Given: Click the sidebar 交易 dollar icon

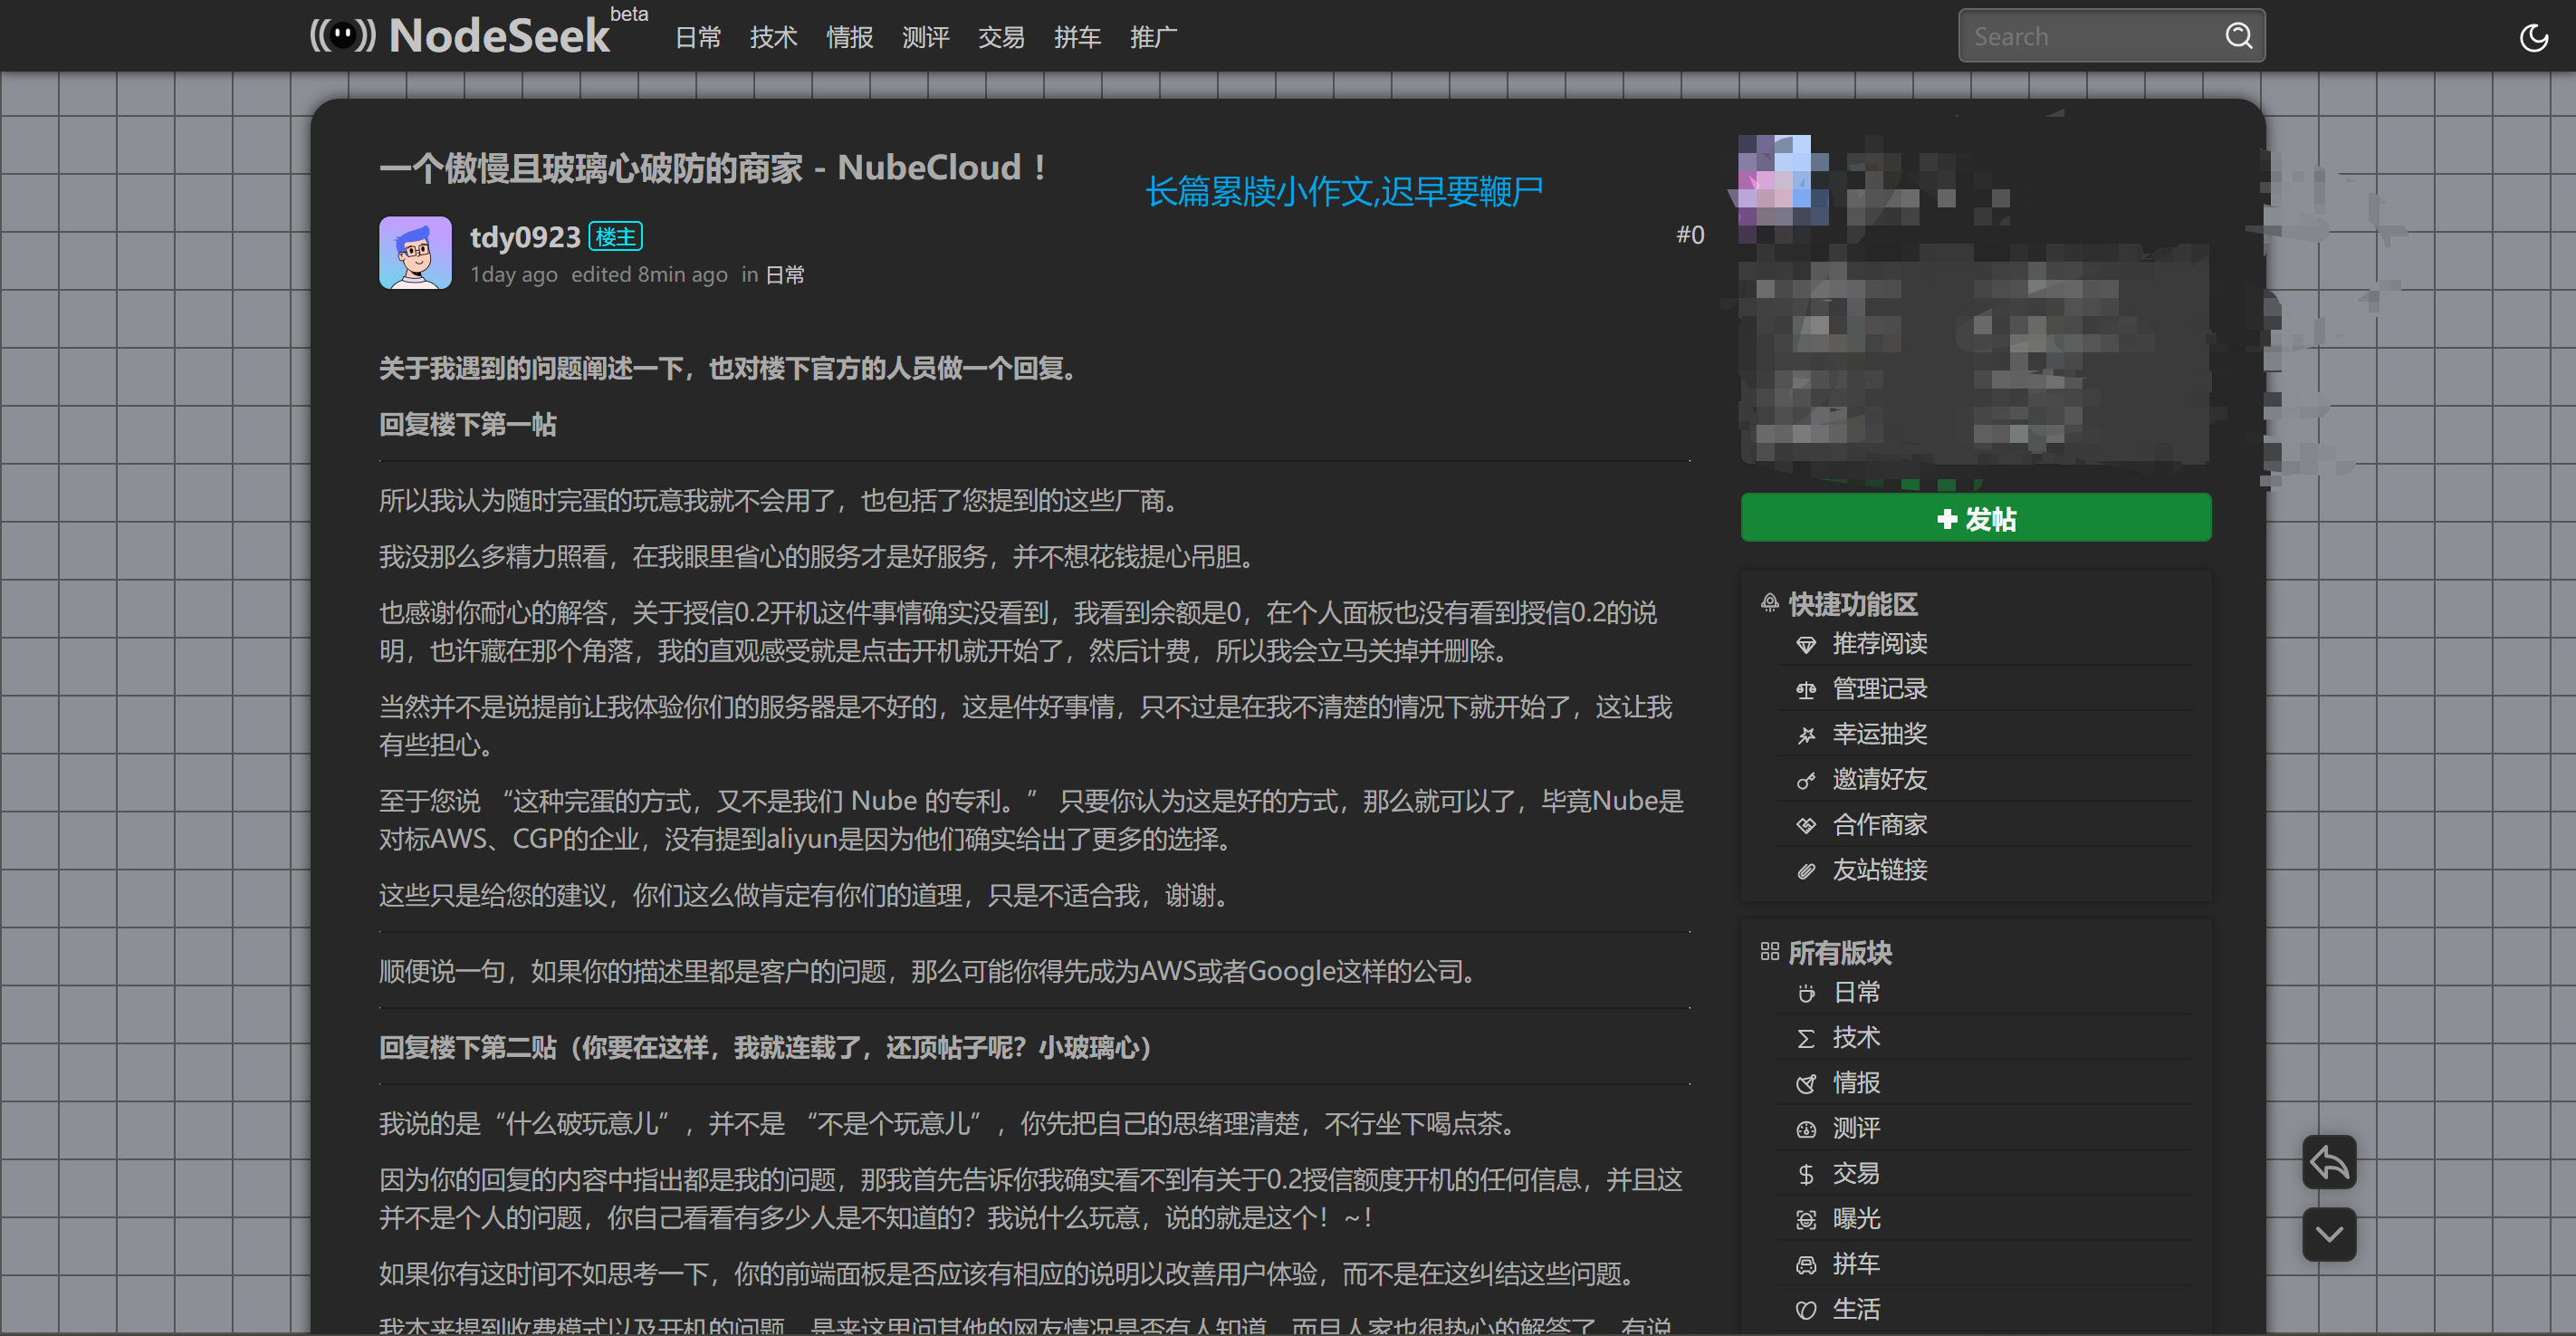Looking at the screenshot, I should coord(1805,1175).
